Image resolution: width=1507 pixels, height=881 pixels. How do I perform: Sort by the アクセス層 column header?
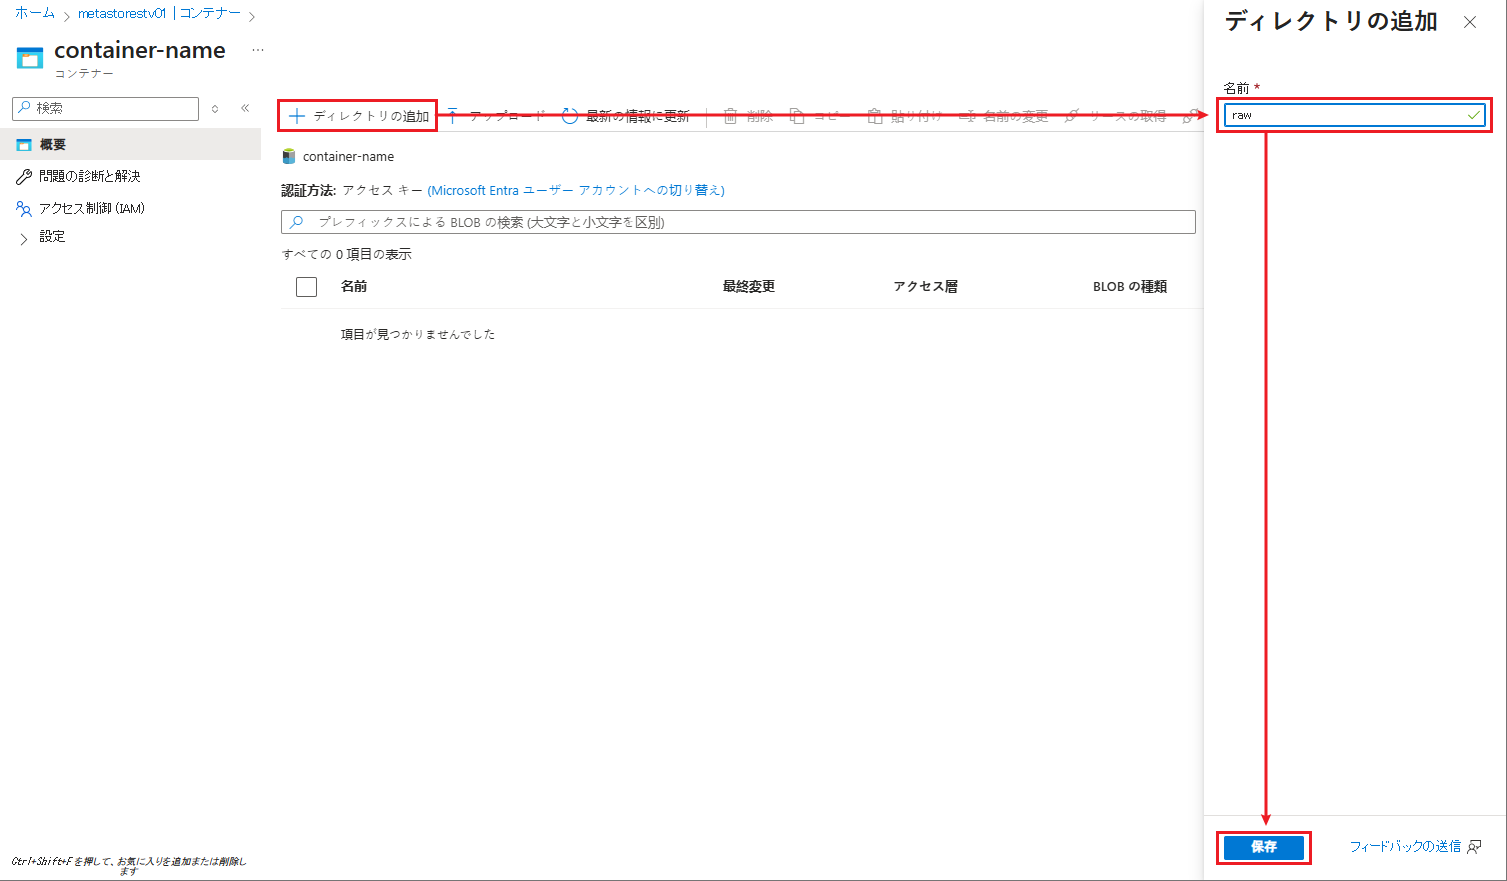click(926, 287)
